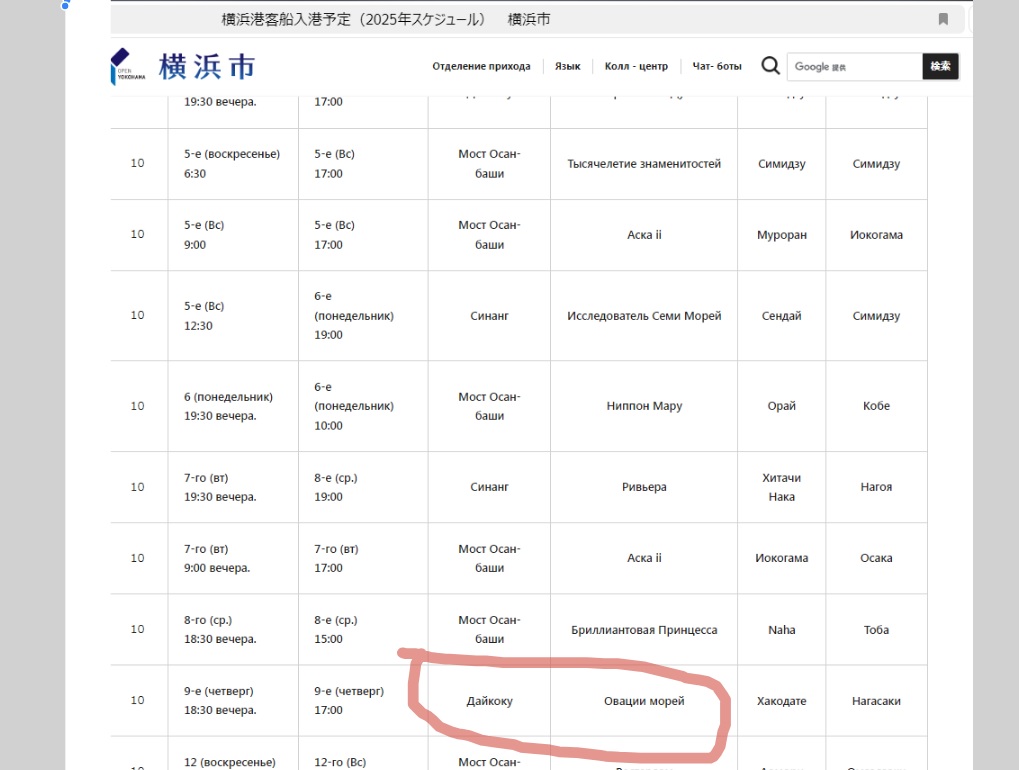1019x770 pixels.
Task: Click arrival cell 7-го (вт) 9:00 вечера
Action: pos(233,558)
